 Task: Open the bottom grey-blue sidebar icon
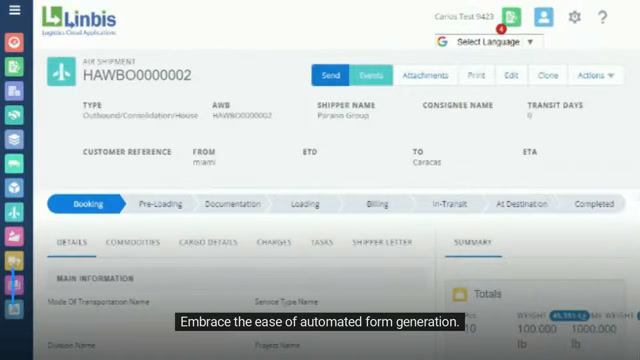pos(14,309)
